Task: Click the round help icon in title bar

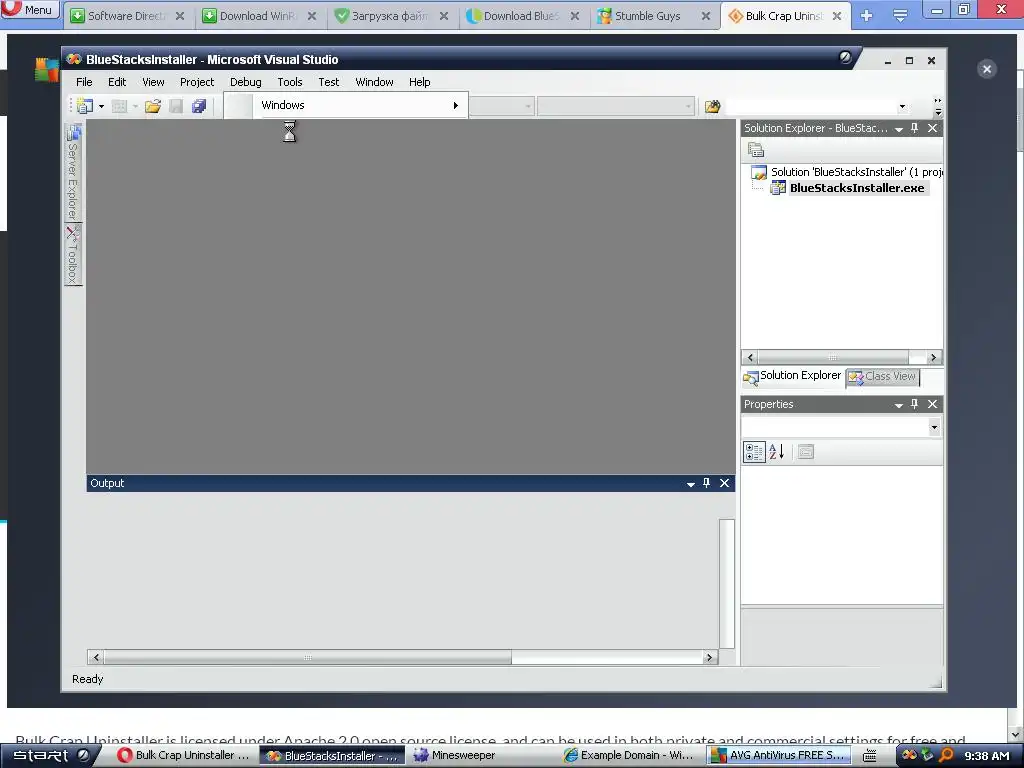Action: tap(845, 57)
